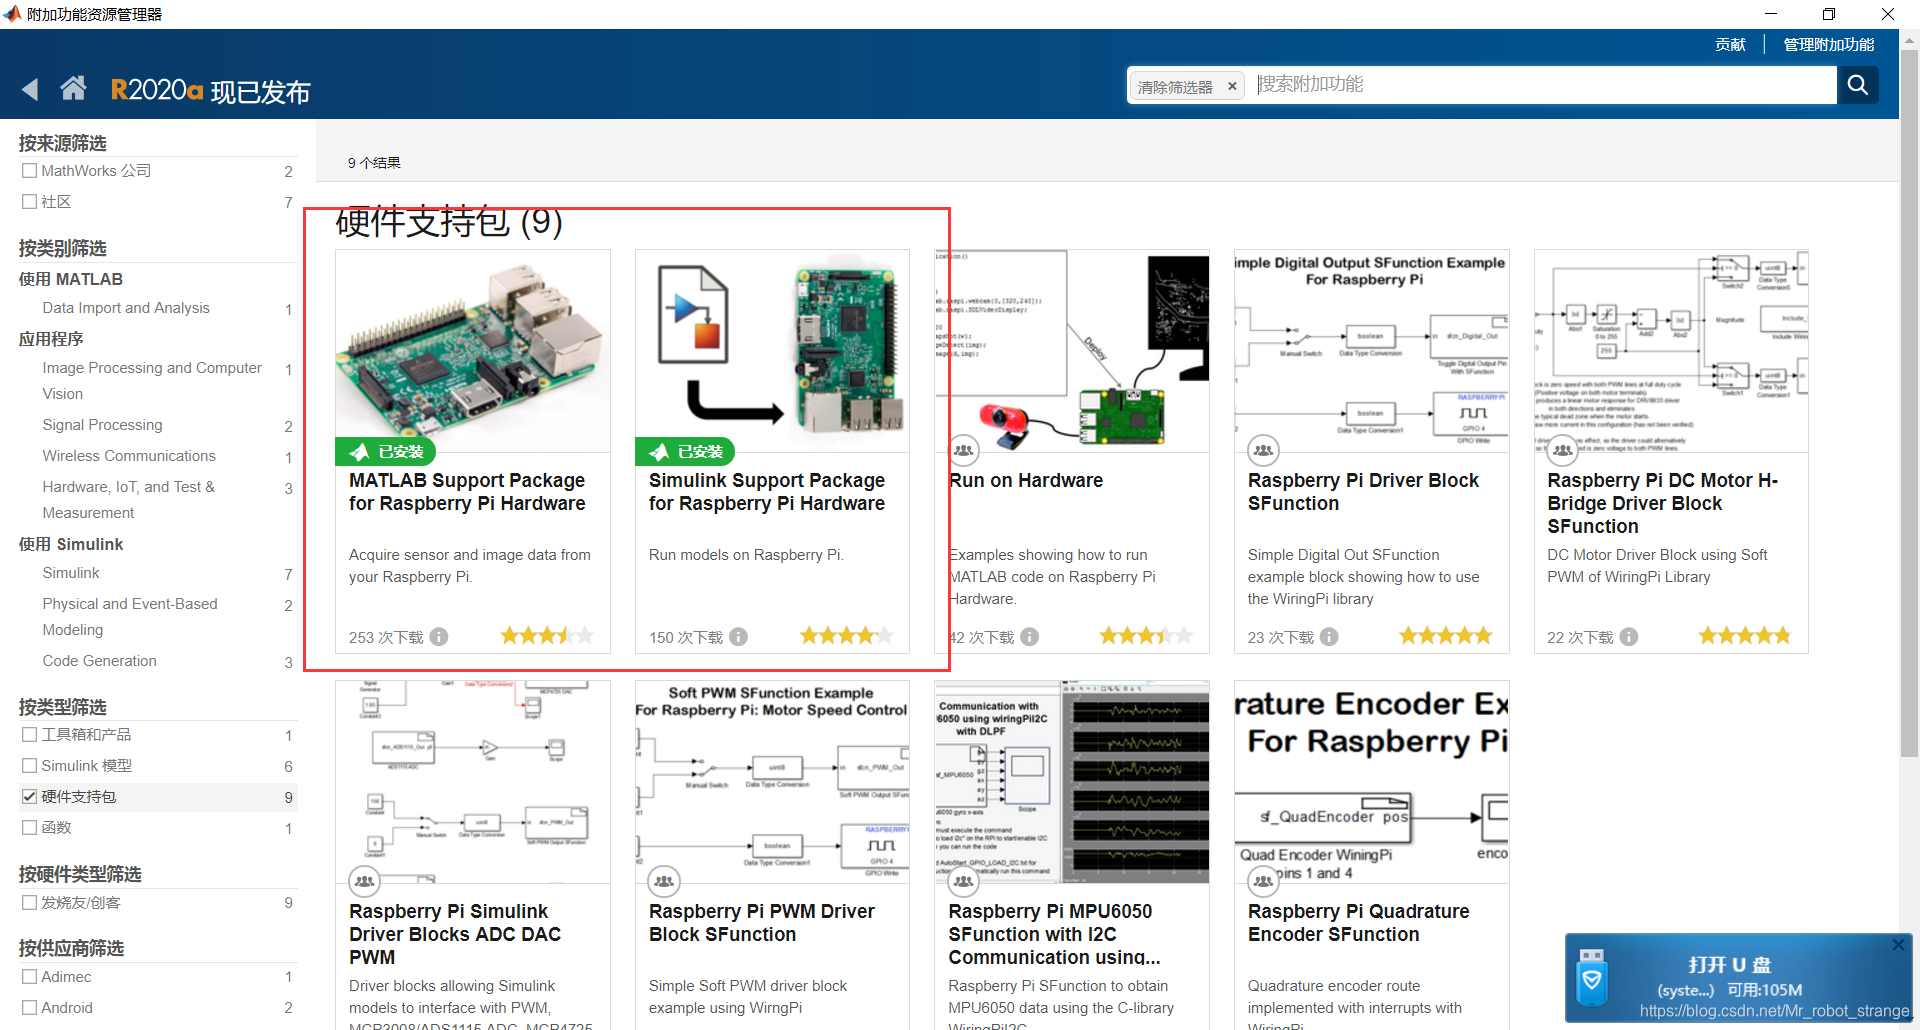Select the Code Generation category
1920x1030 pixels.
point(99,661)
